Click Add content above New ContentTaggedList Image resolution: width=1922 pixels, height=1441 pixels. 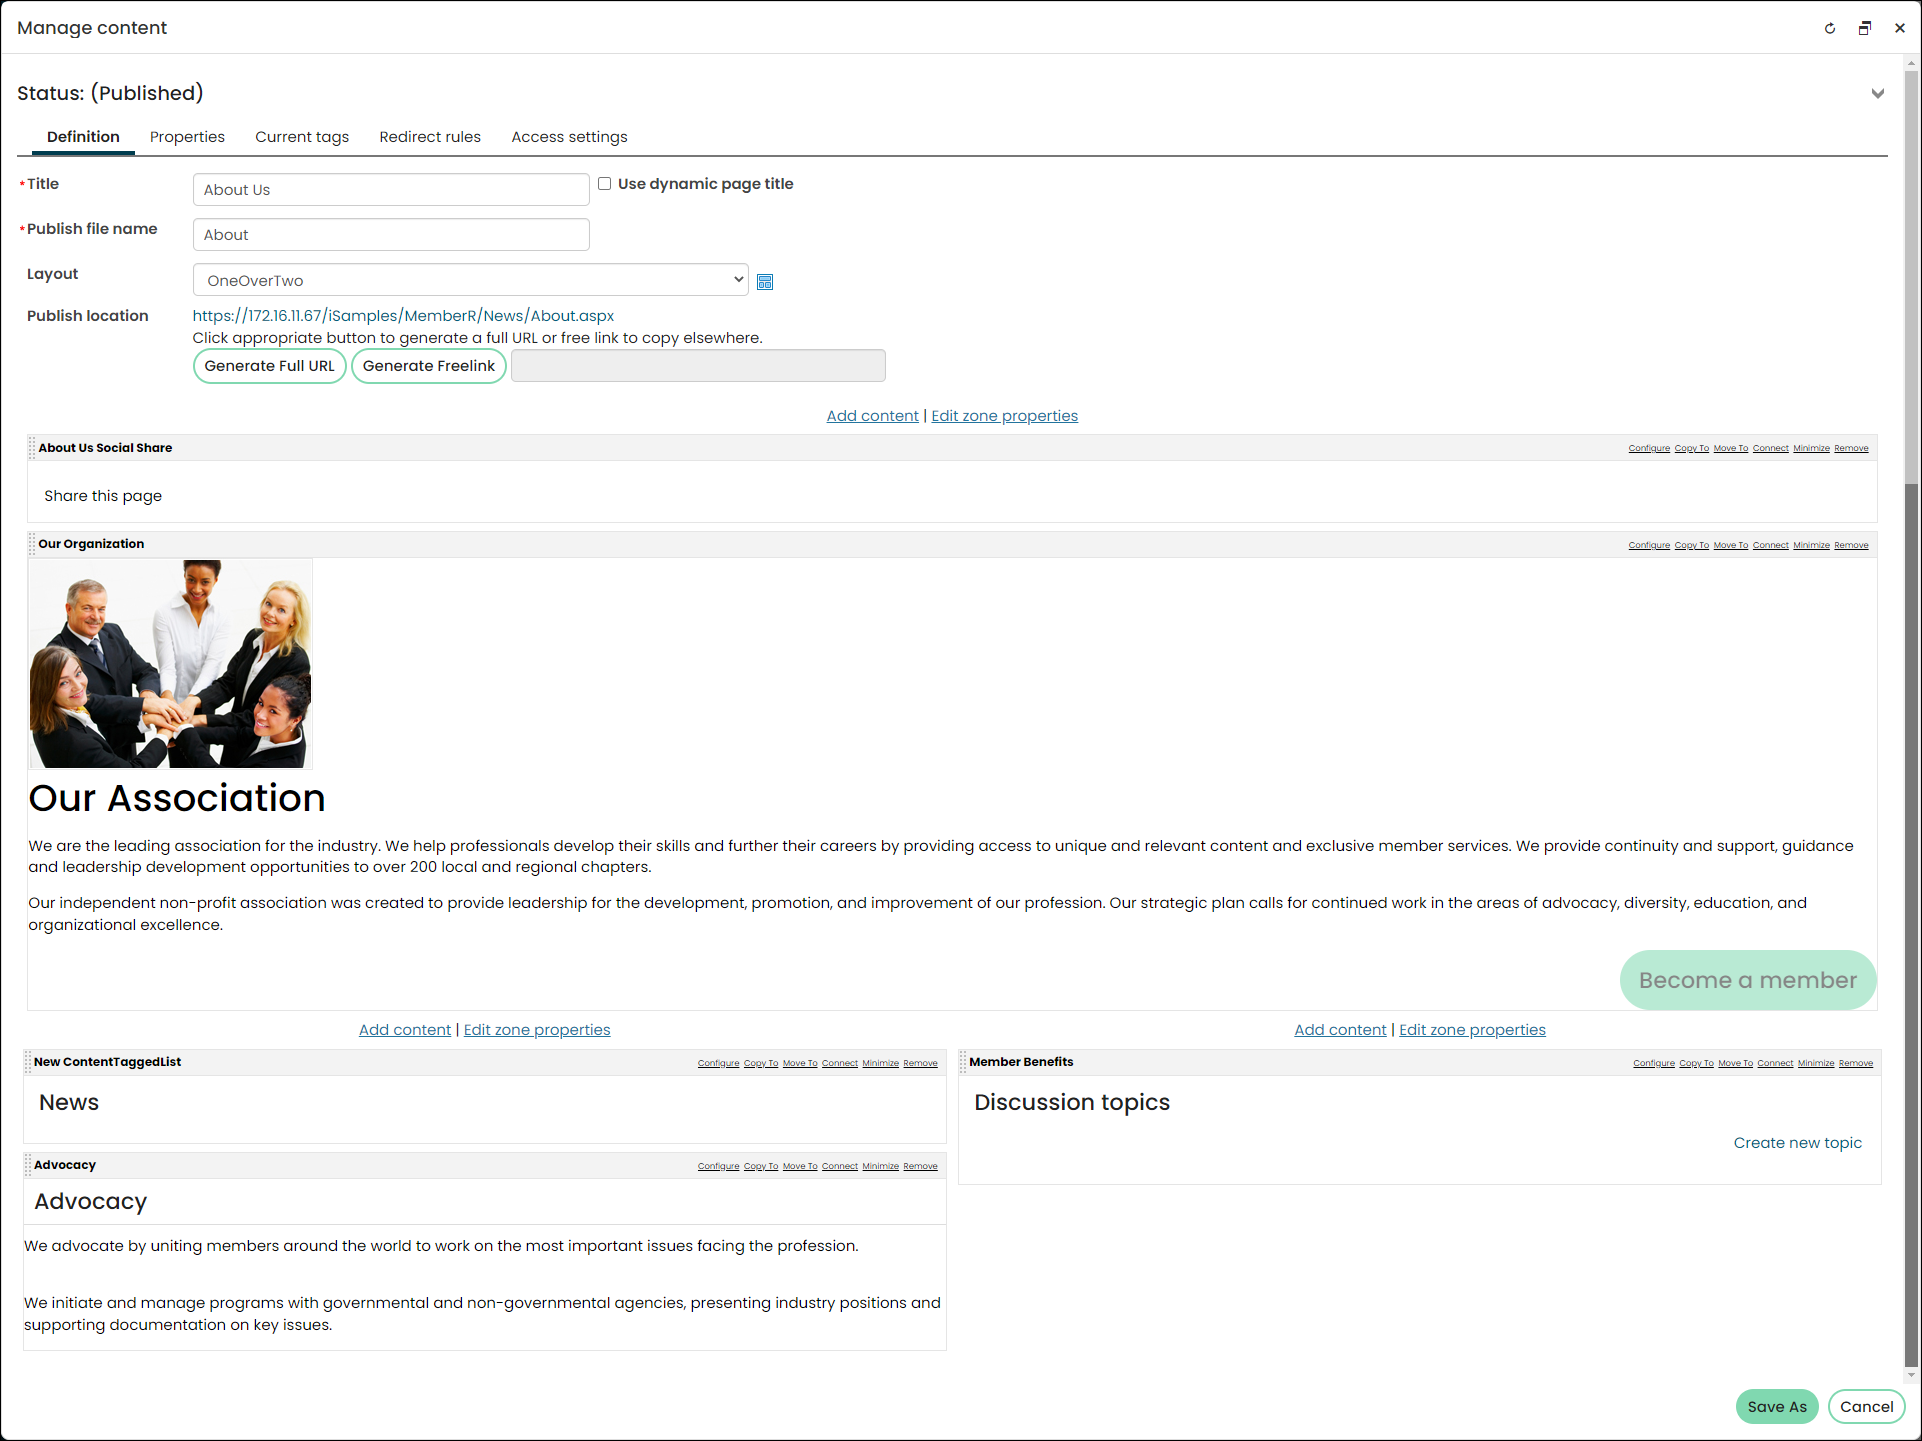click(x=405, y=1030)
